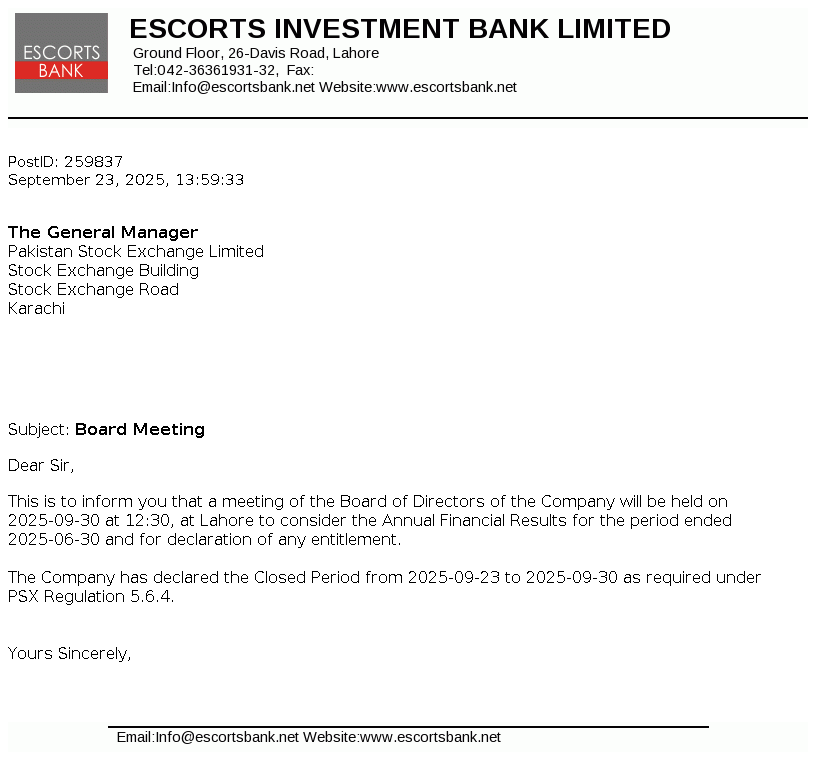Click the Davis Road, Lahore address line
This screenshot has width=817, height=760.
click(255, 53)
